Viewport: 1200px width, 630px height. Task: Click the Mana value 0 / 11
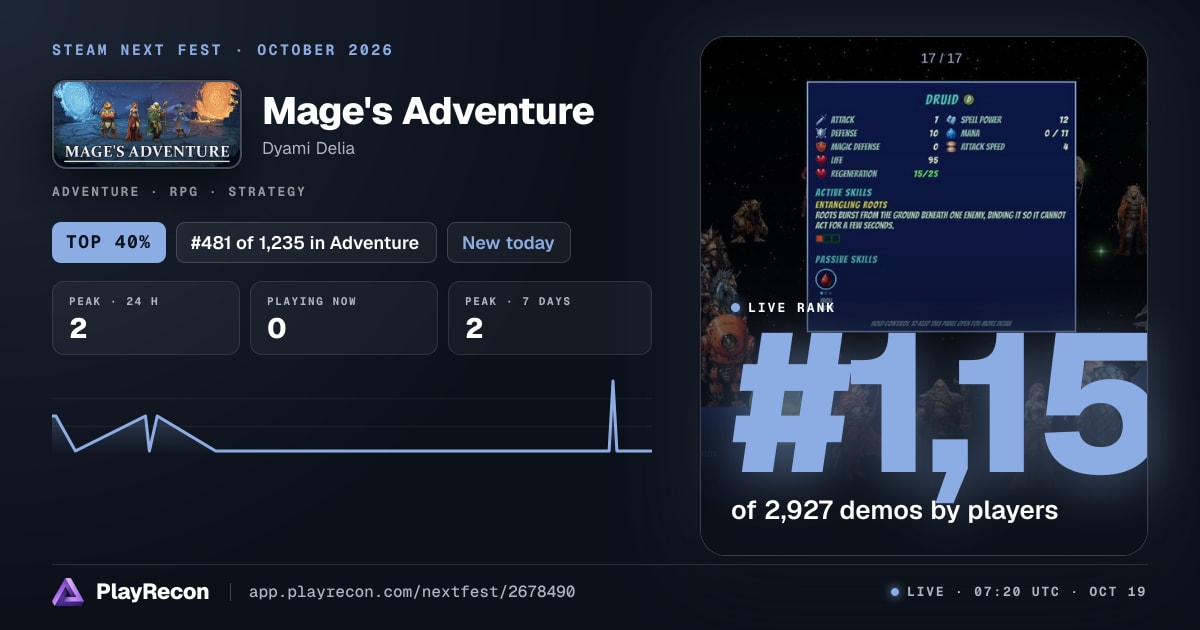(1057, 133)
